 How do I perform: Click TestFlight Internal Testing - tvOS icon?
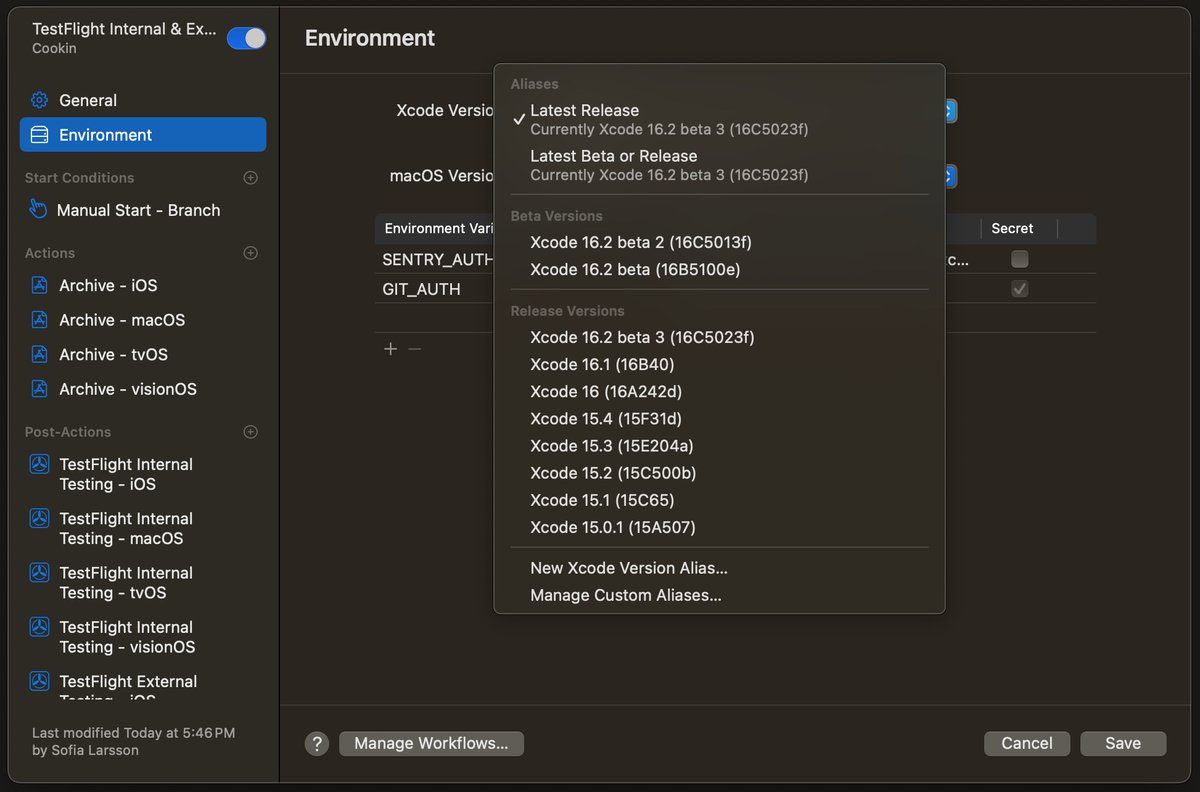(x=39, y=573)
